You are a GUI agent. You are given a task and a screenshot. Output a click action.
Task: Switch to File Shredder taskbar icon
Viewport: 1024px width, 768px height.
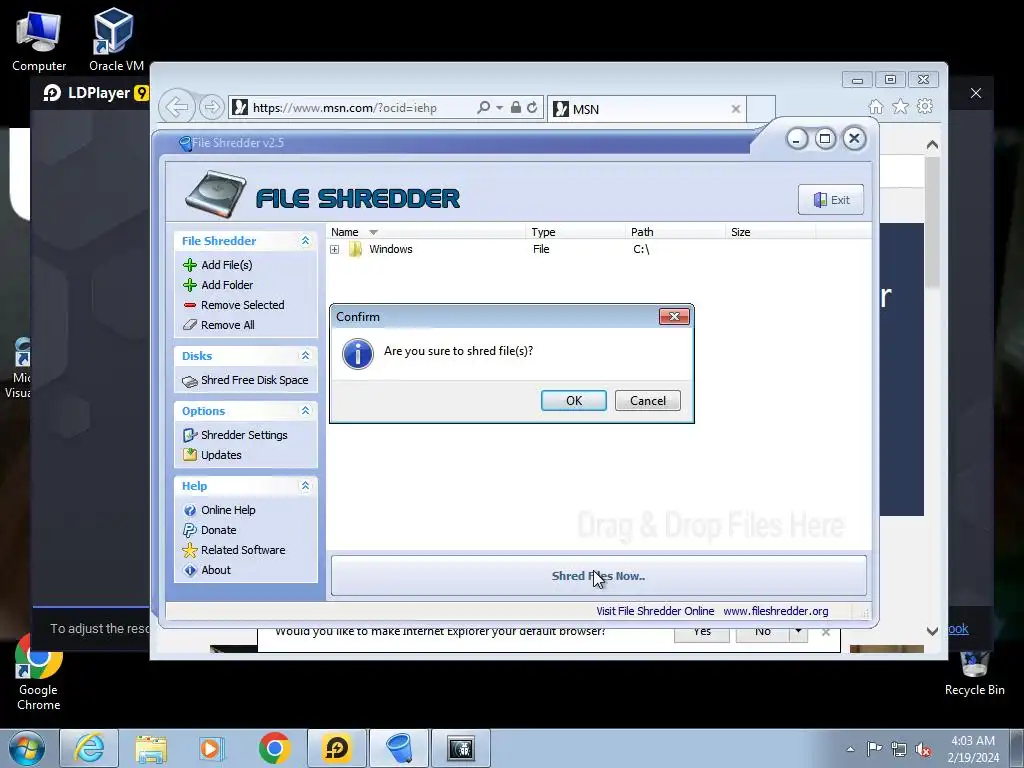(x=399, y=748)
